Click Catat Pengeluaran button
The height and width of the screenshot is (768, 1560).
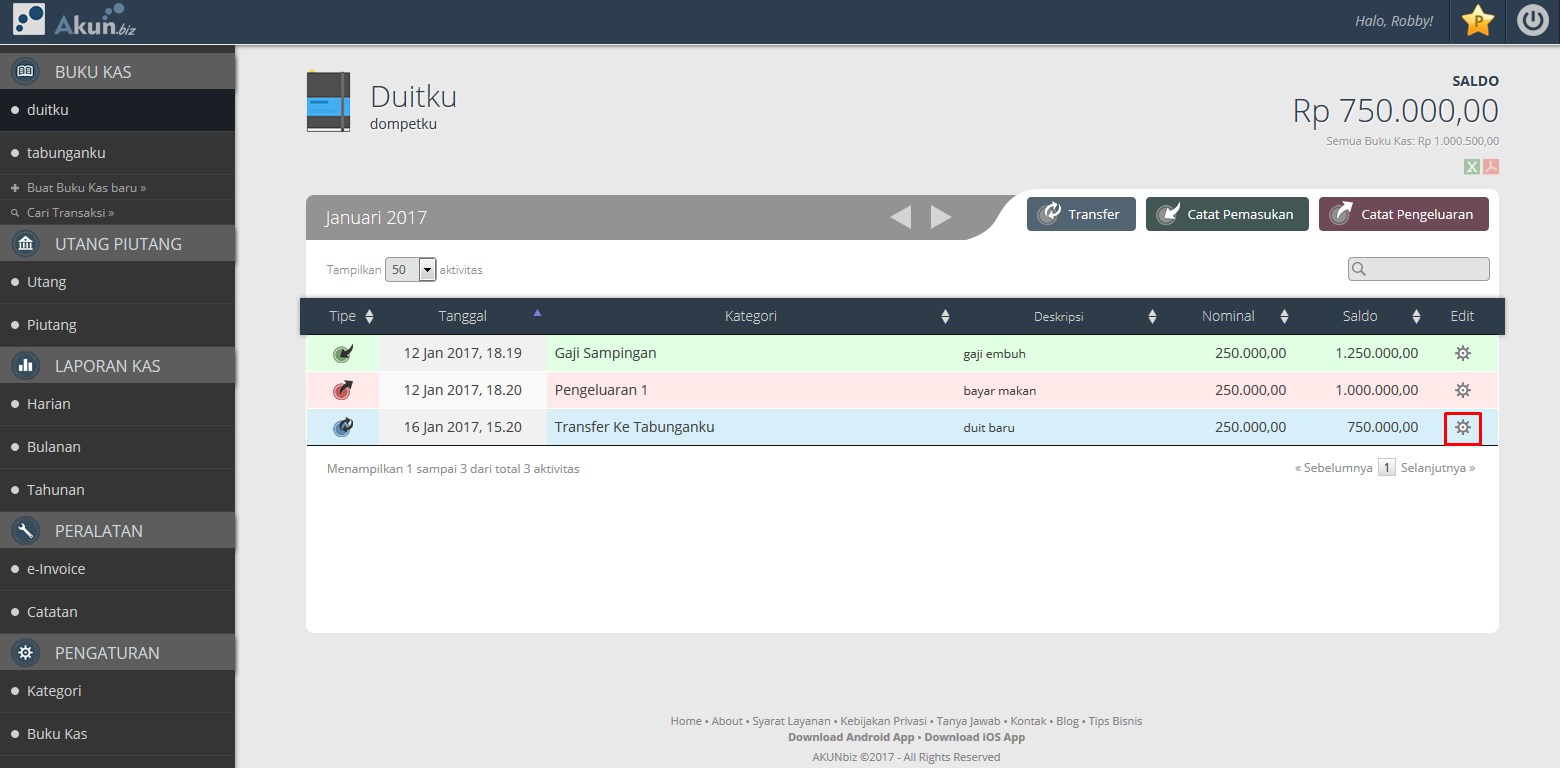click(x=1404, y=214)
